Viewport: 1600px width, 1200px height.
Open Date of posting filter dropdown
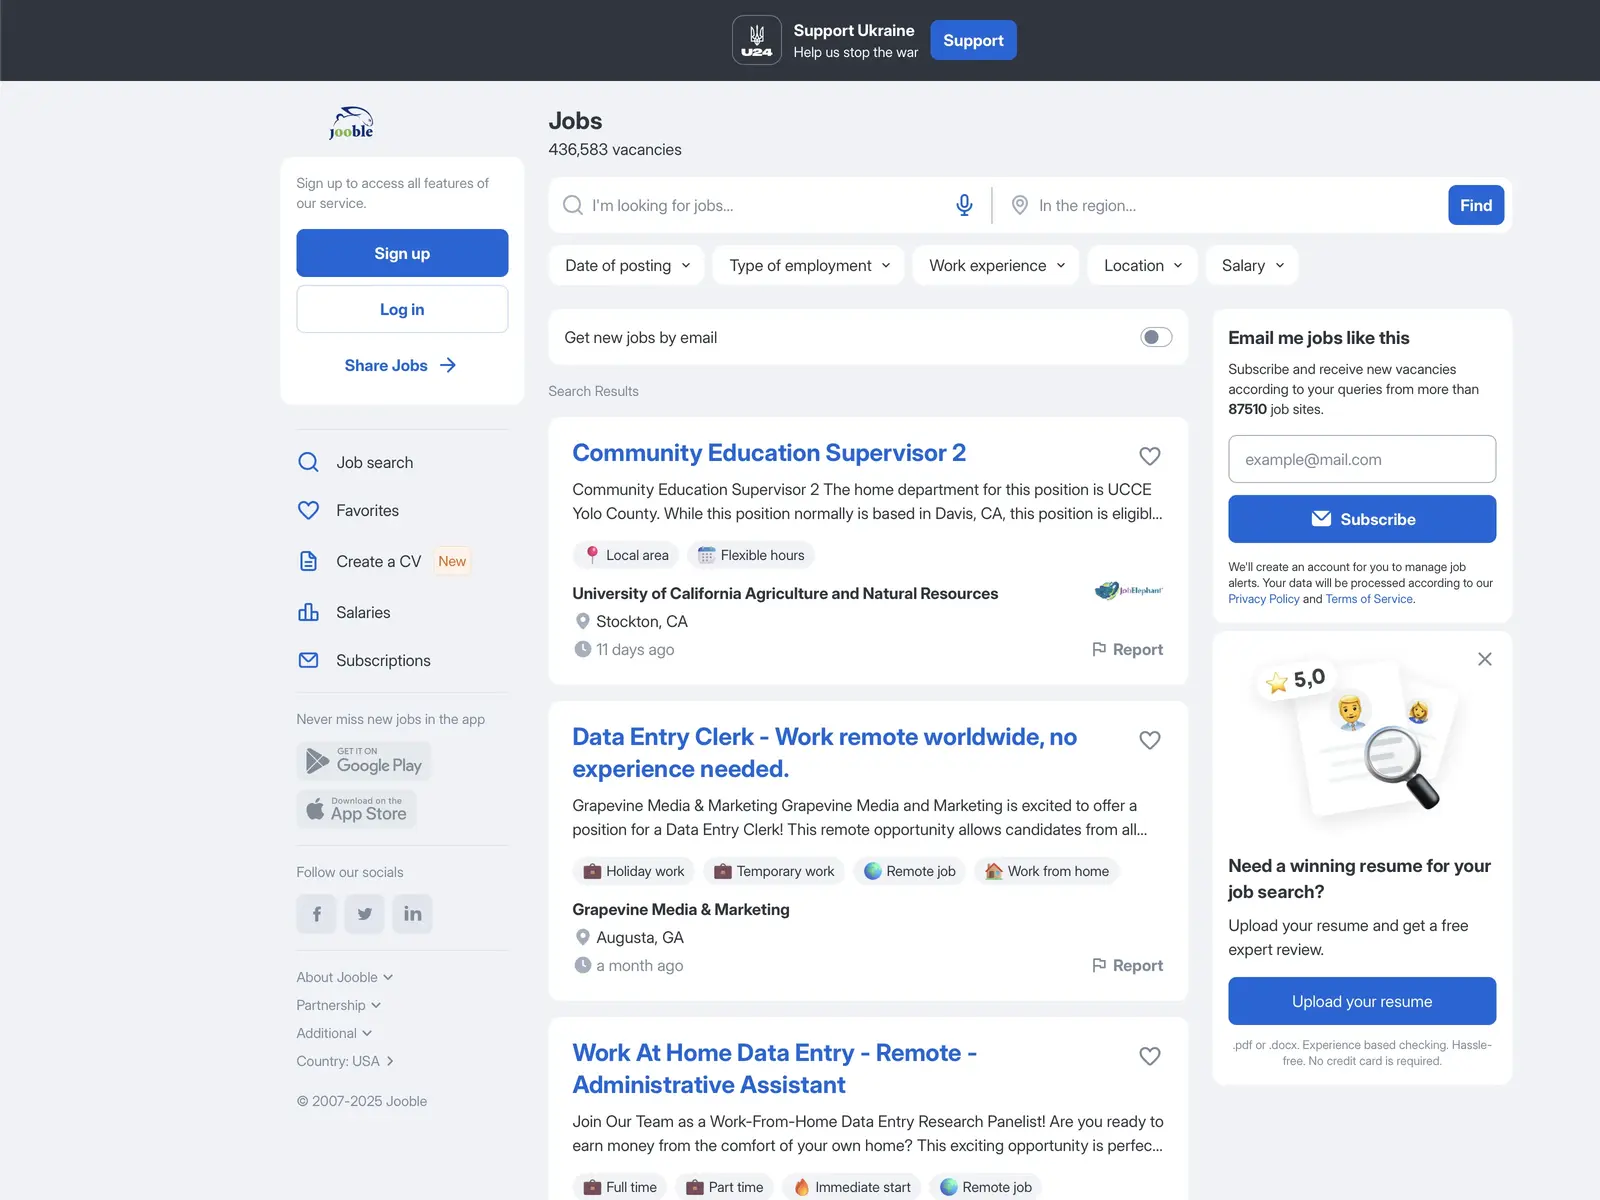628,265
